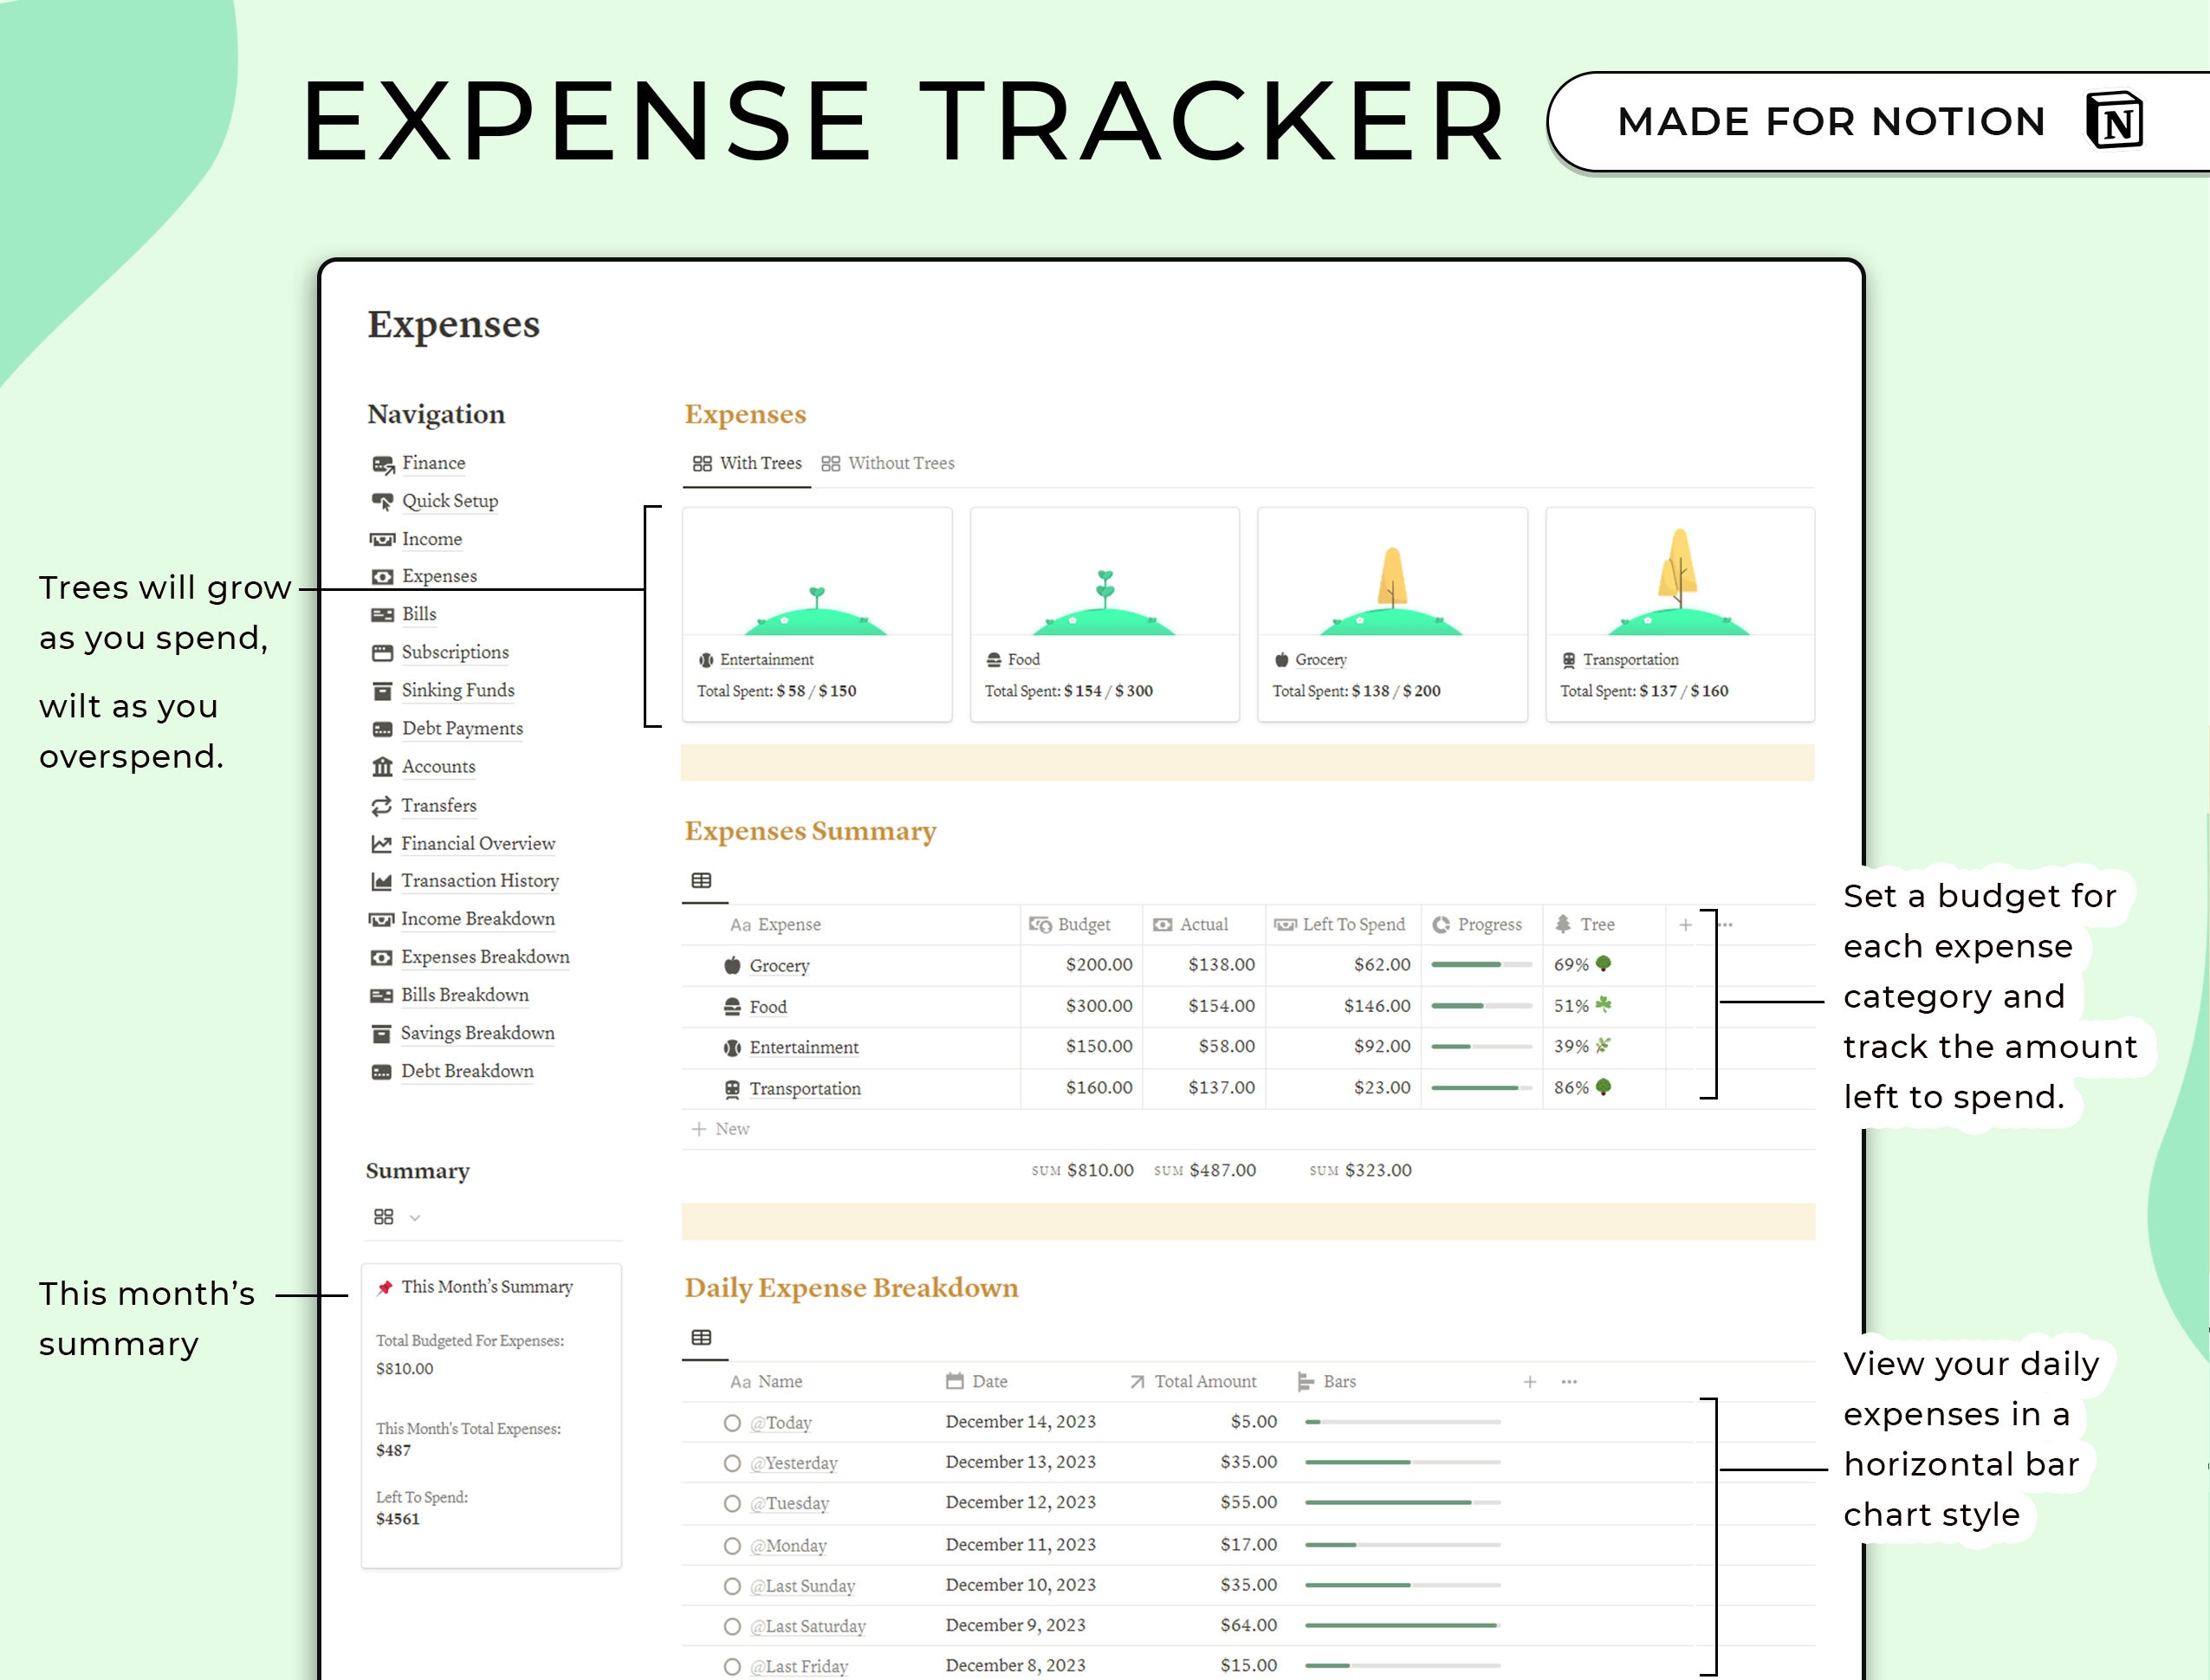Click the table view icon above Expenses Summary

coord(702,880)
